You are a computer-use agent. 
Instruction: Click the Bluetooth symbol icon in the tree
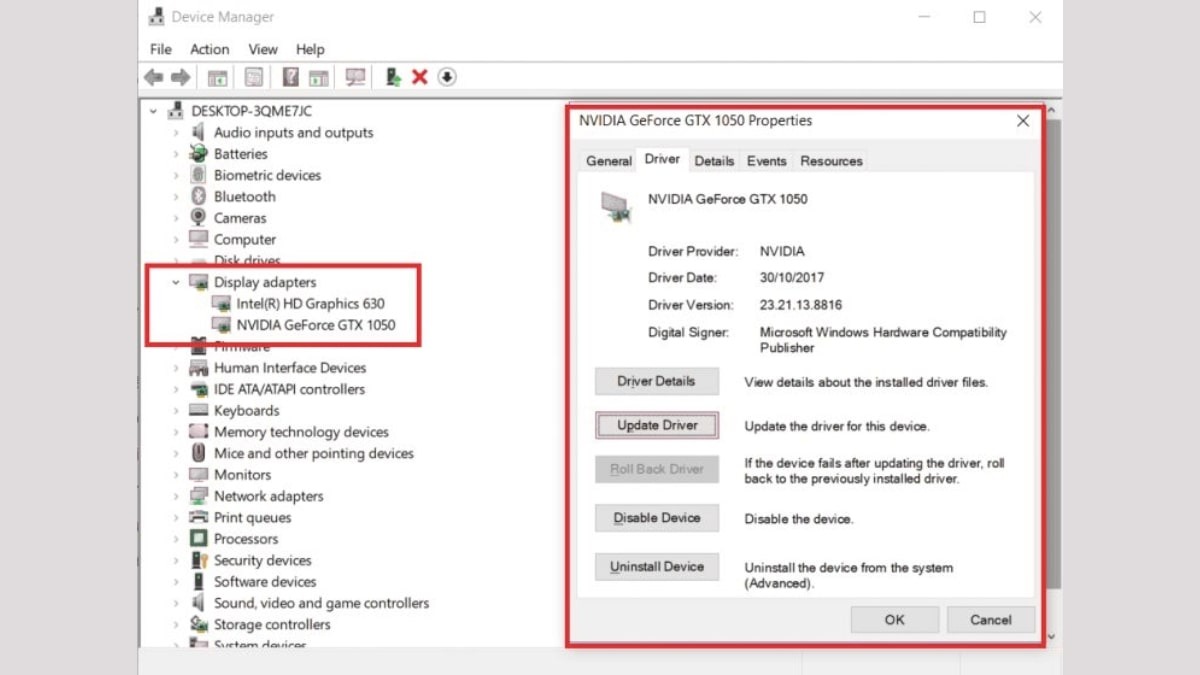[x=198, y=196]
